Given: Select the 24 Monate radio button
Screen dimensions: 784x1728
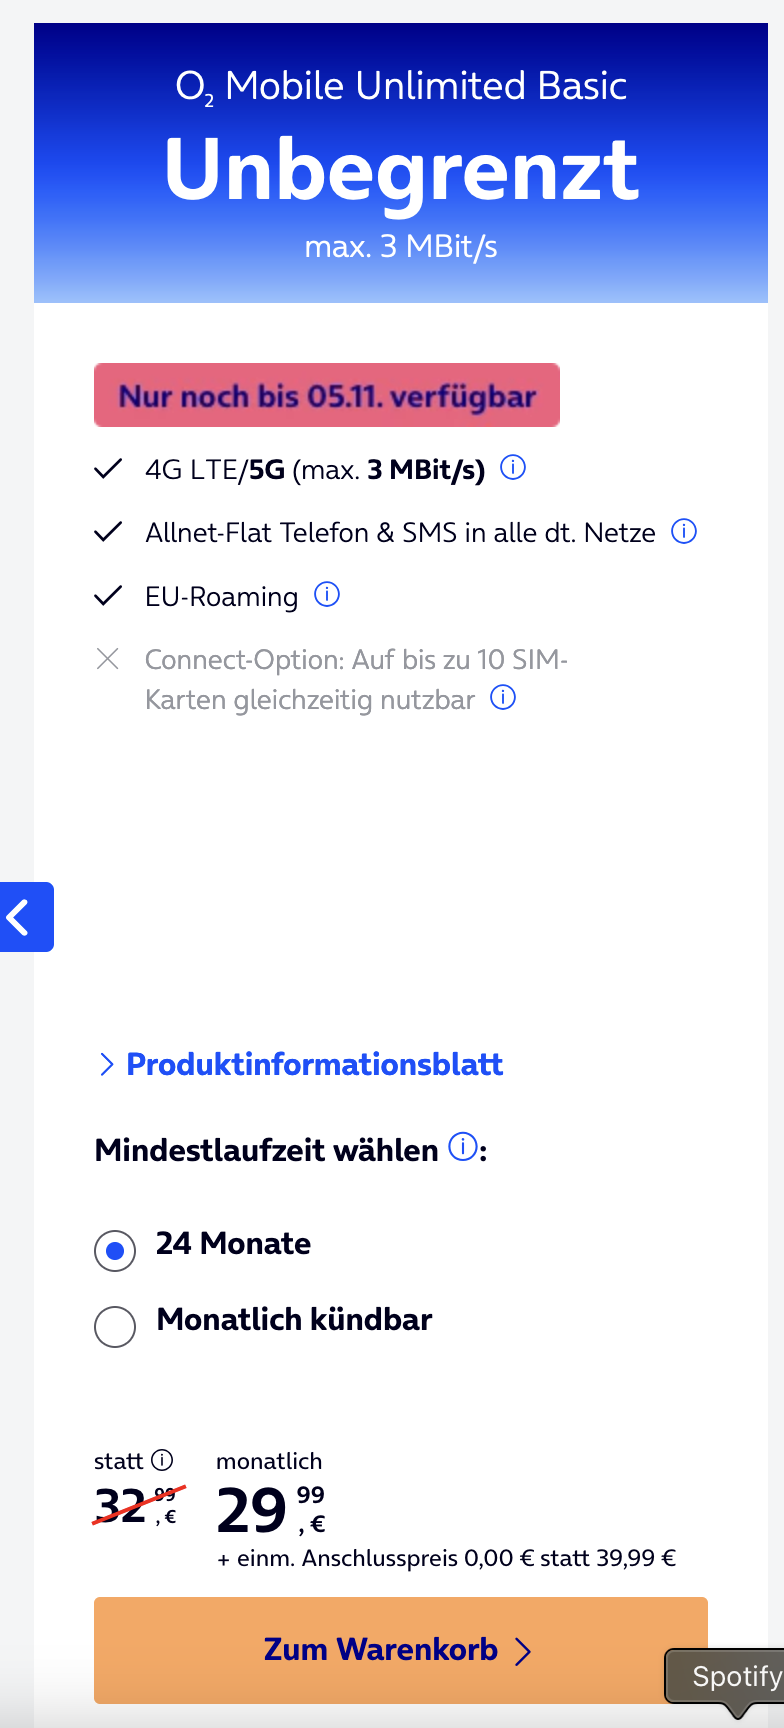Looking at the screenshot, I should (115, 1250).
